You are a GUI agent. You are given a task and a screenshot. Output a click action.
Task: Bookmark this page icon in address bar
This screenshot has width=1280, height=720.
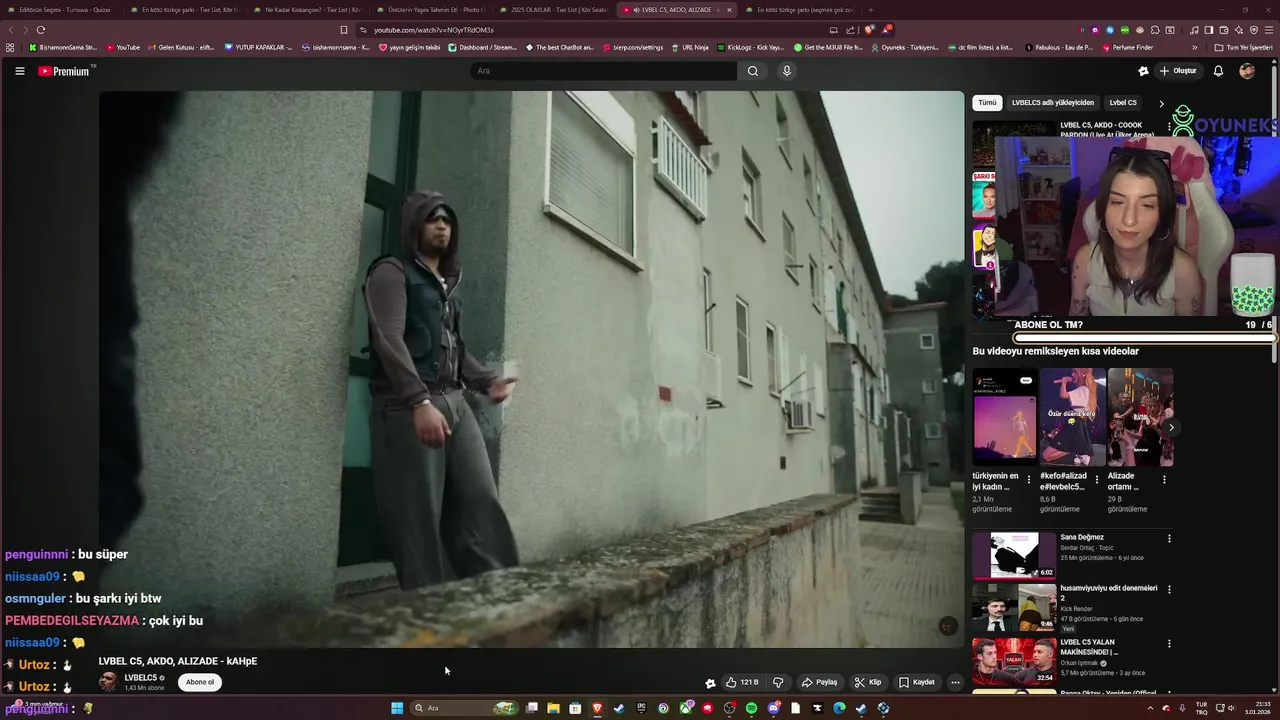tap(344, 30)
